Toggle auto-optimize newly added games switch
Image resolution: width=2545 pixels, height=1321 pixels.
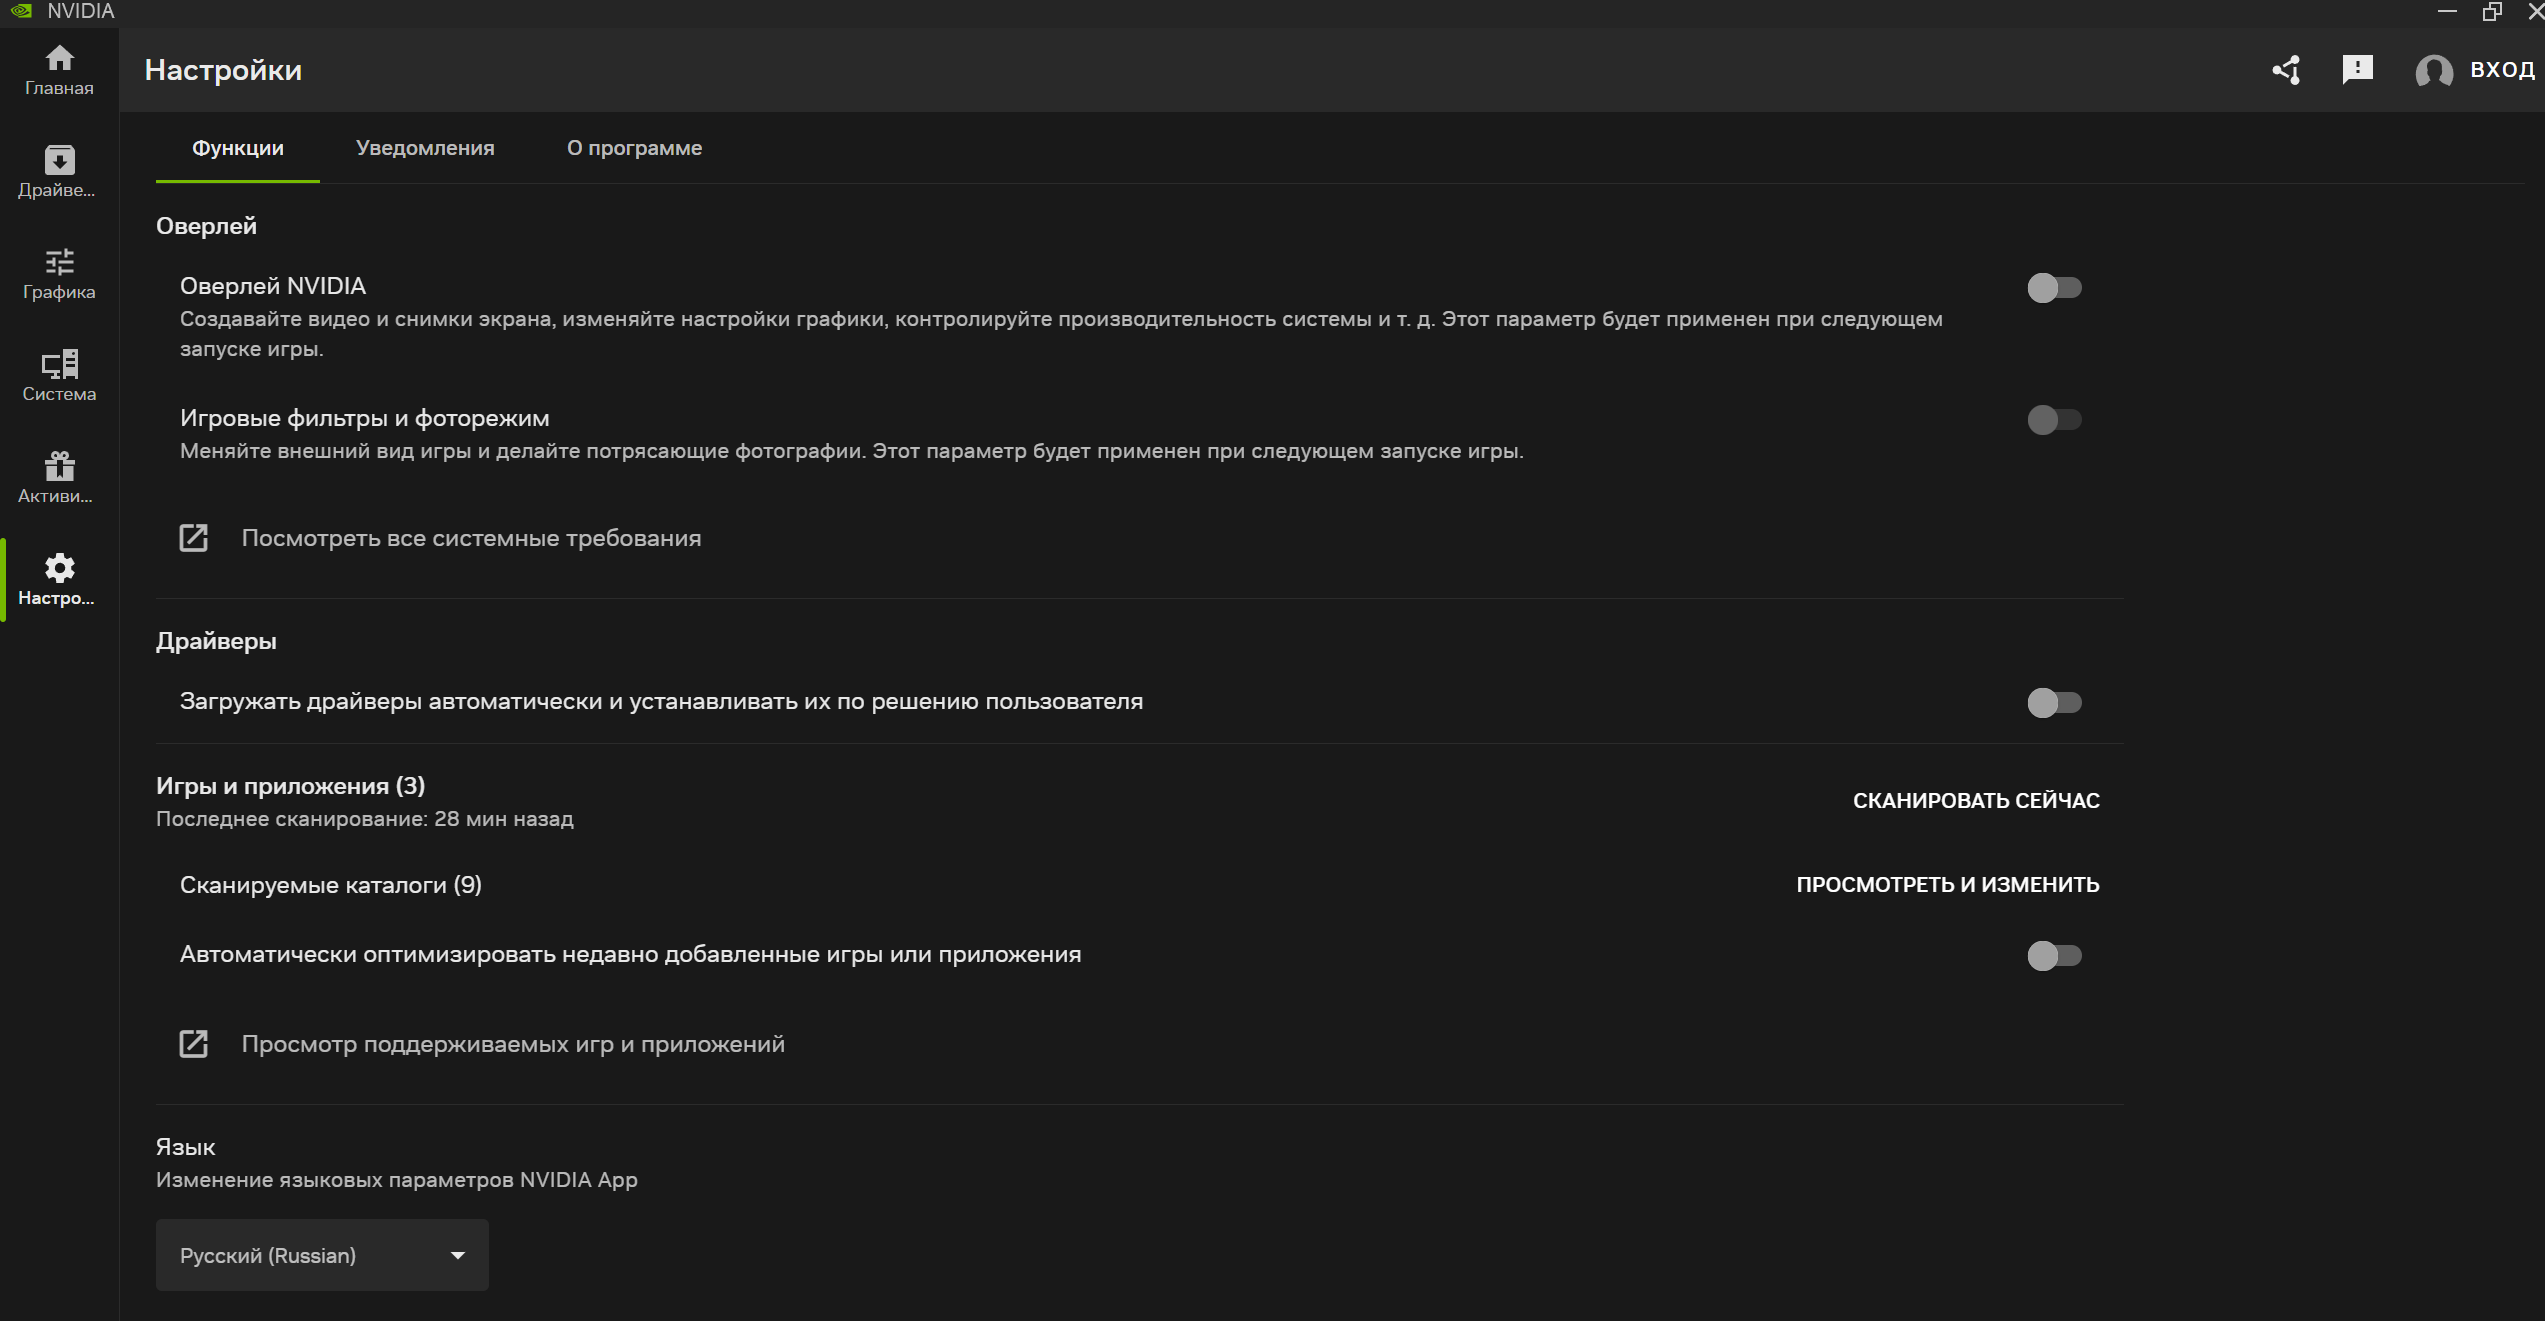[2053, 956]
